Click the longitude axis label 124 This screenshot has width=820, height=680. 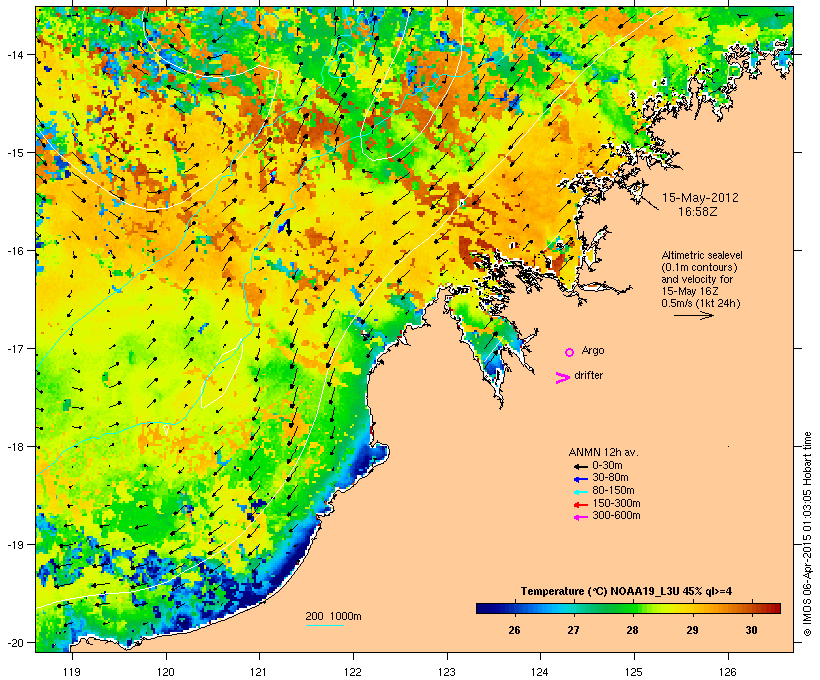click(x=540, y=672)
